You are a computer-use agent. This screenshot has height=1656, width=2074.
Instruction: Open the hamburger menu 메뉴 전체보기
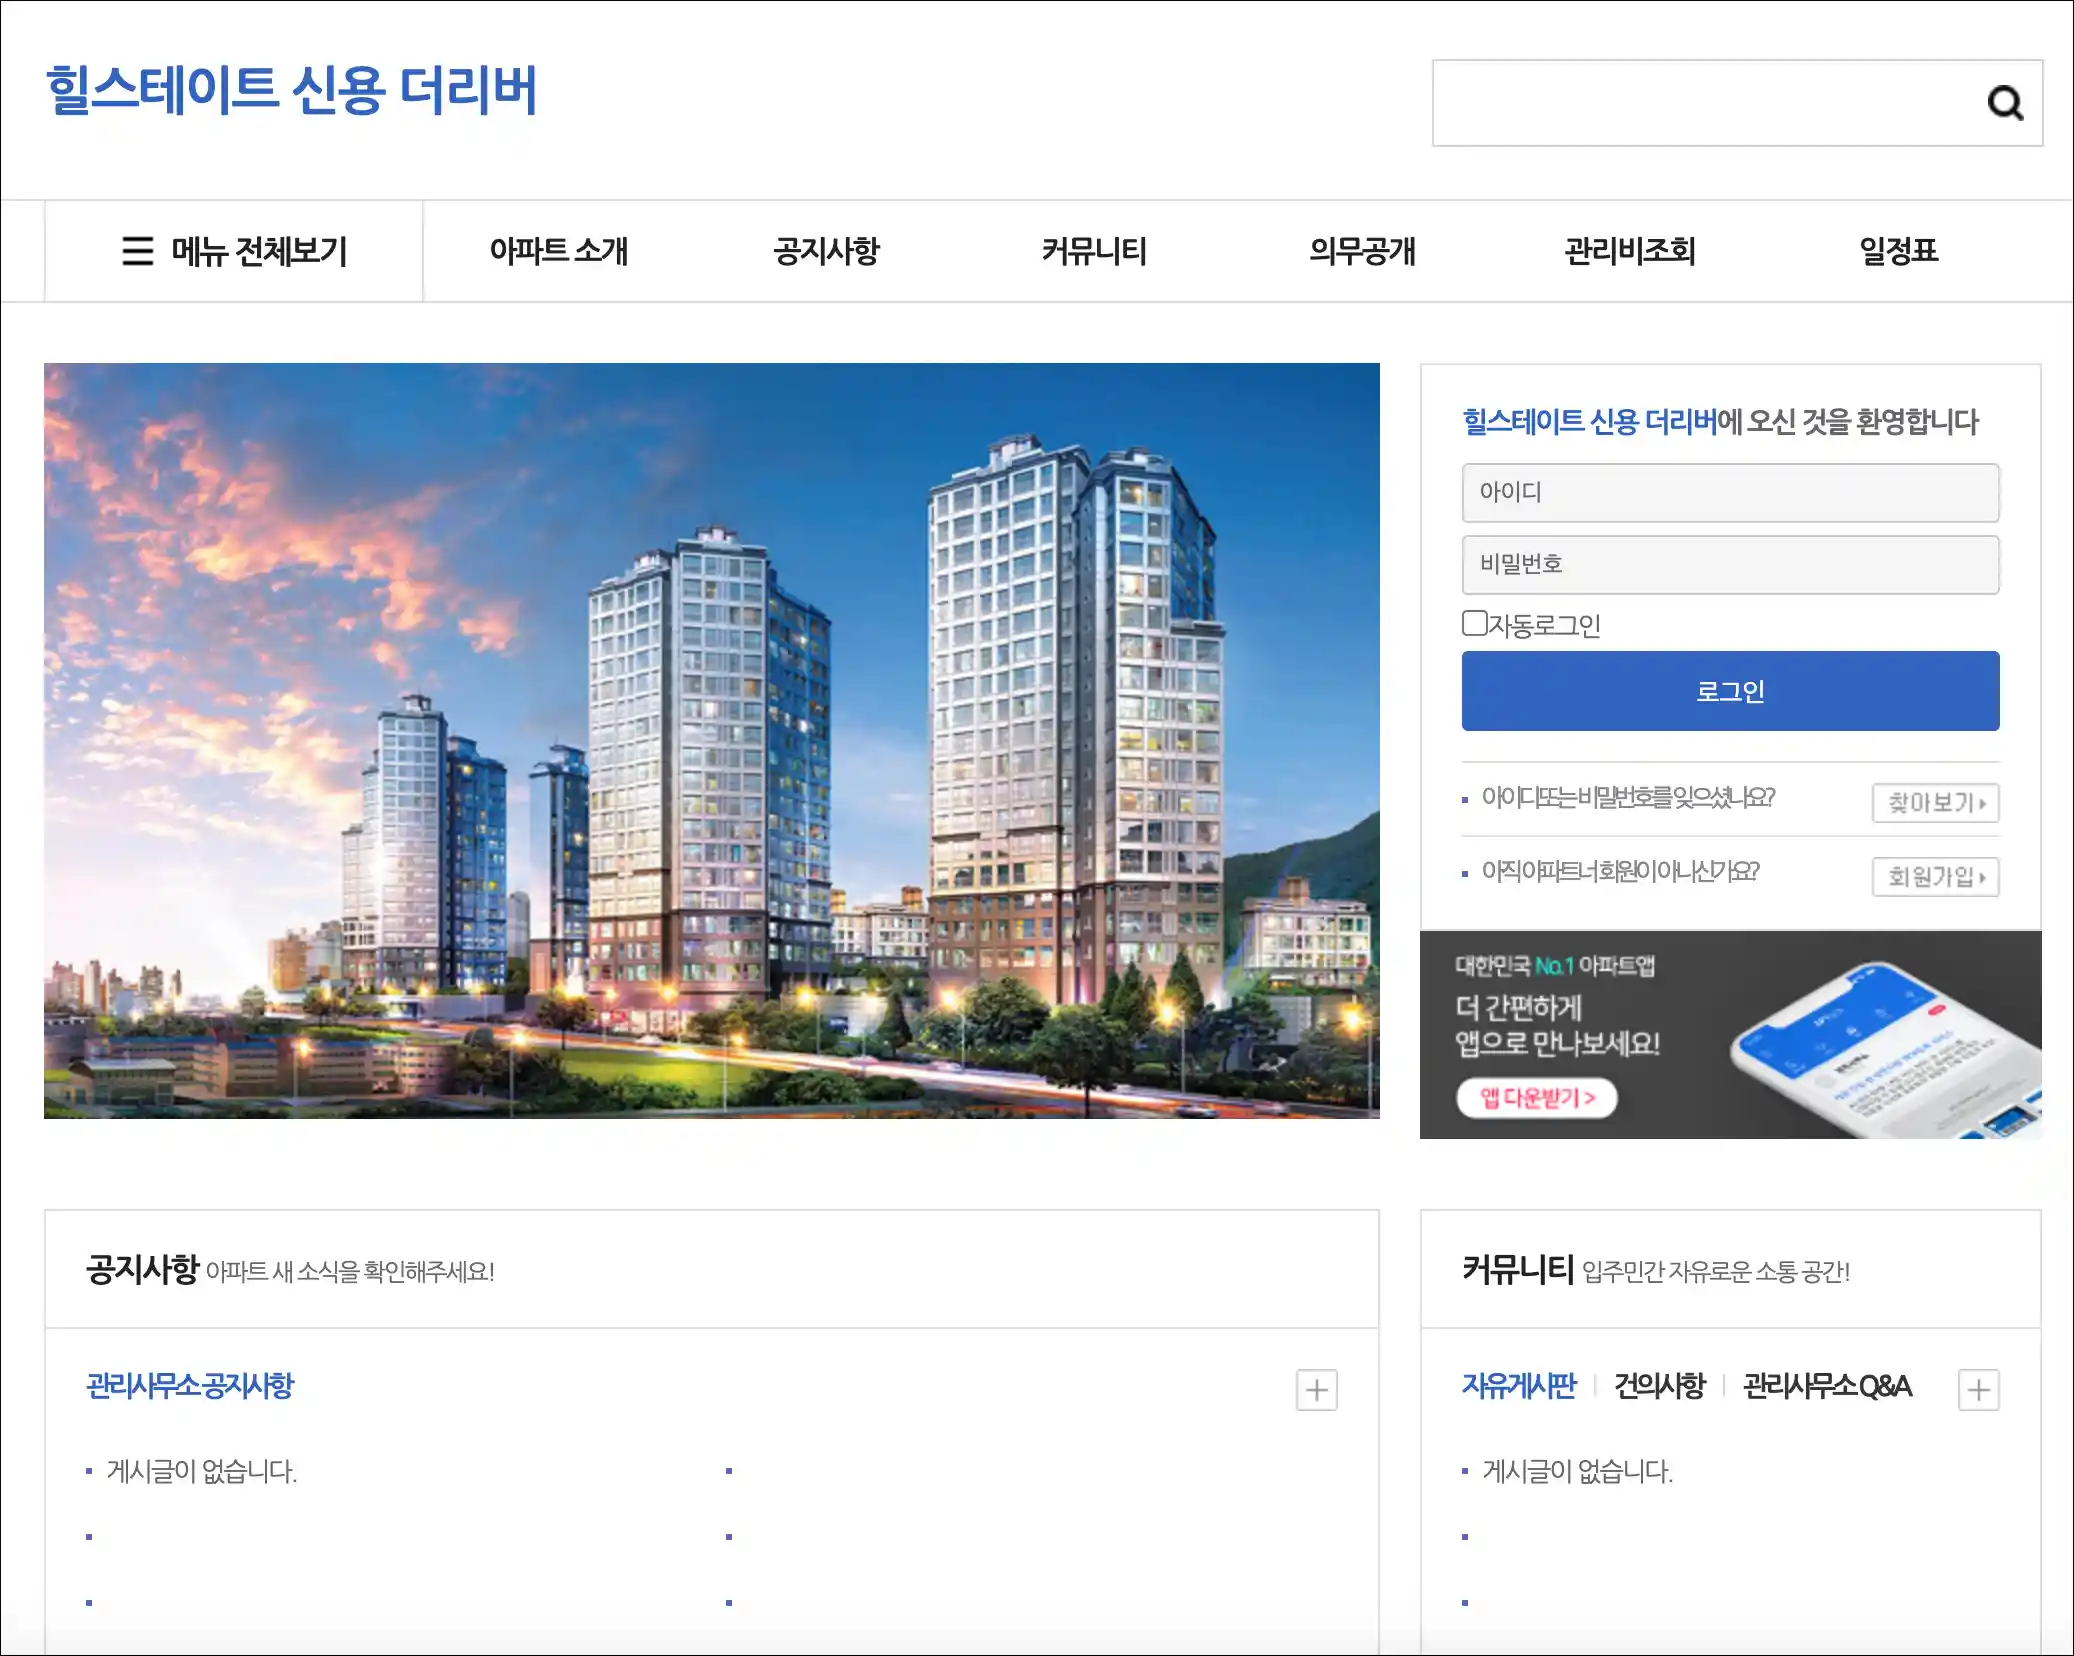(x=234, y=251)
